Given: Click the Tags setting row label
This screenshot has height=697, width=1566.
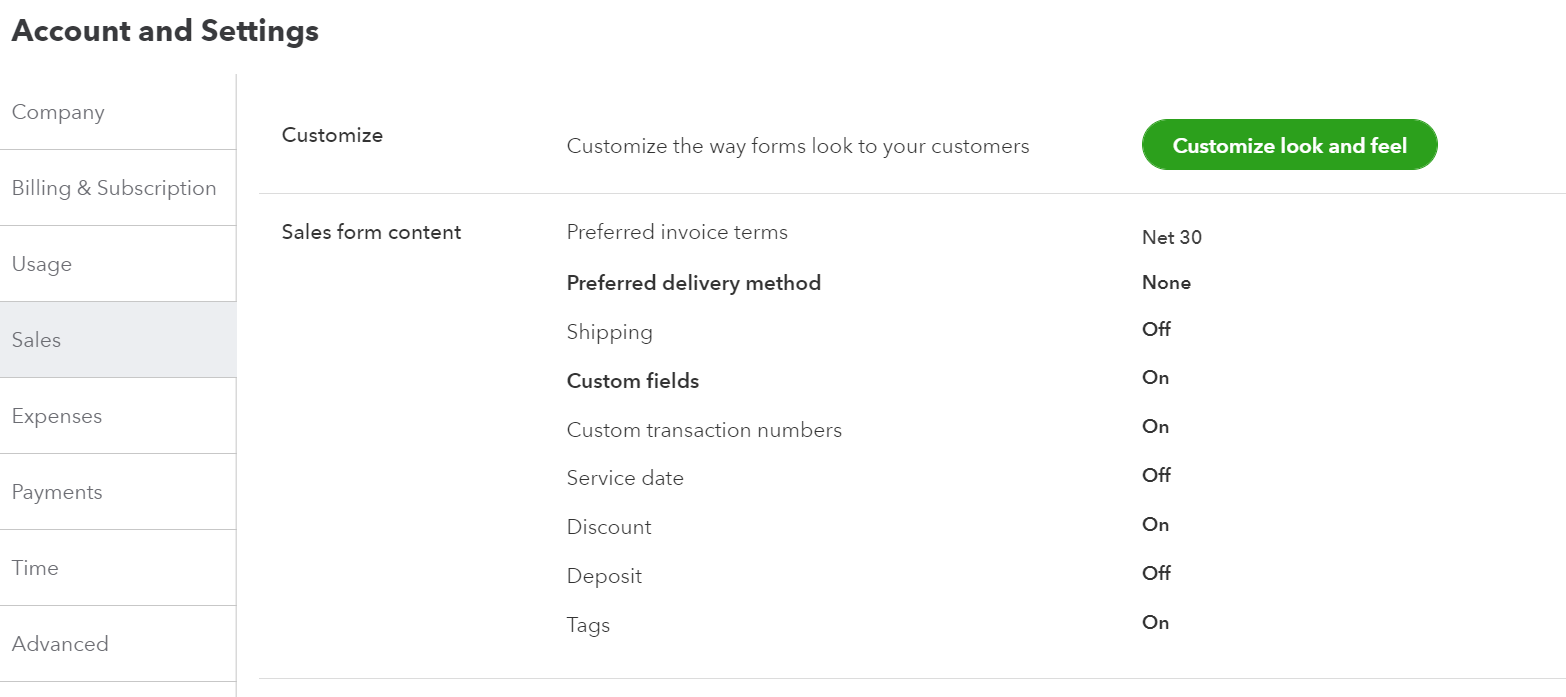Looking at the screenshot, I should pos(588,625).
